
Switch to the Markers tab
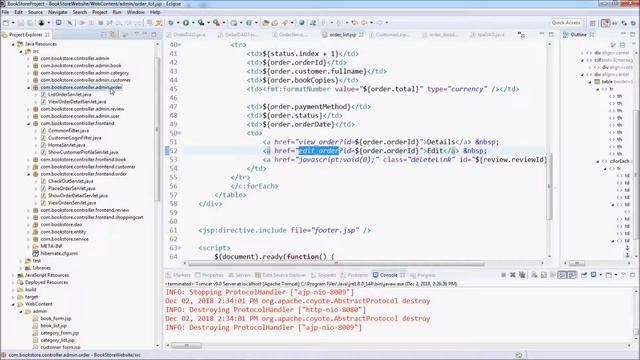pos(178,275)
